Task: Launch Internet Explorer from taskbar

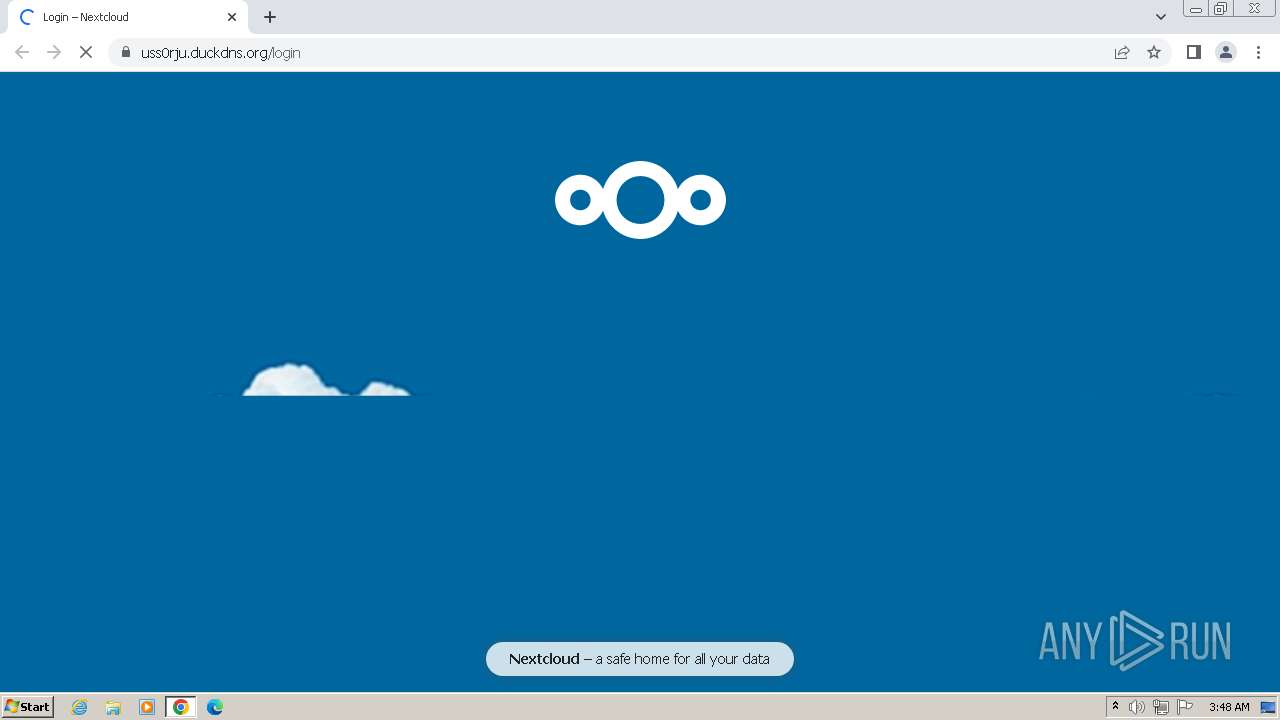Action: 80,707
